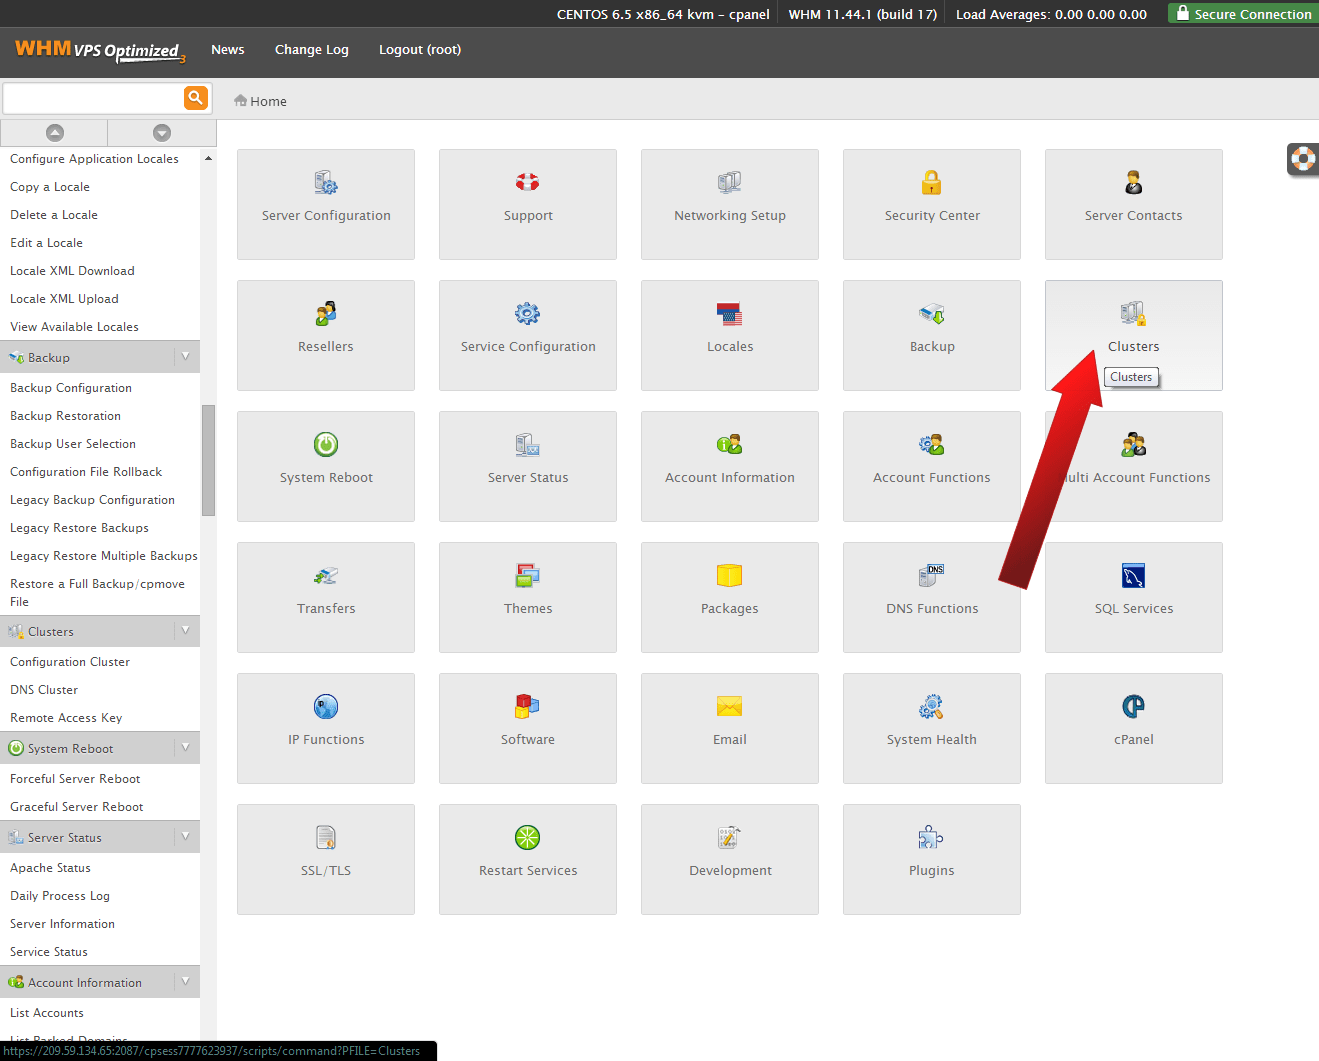Click Logout (root) in top menu
Image resolution: width=1319 pixels, height=1061 pixels.
(420, 49)
